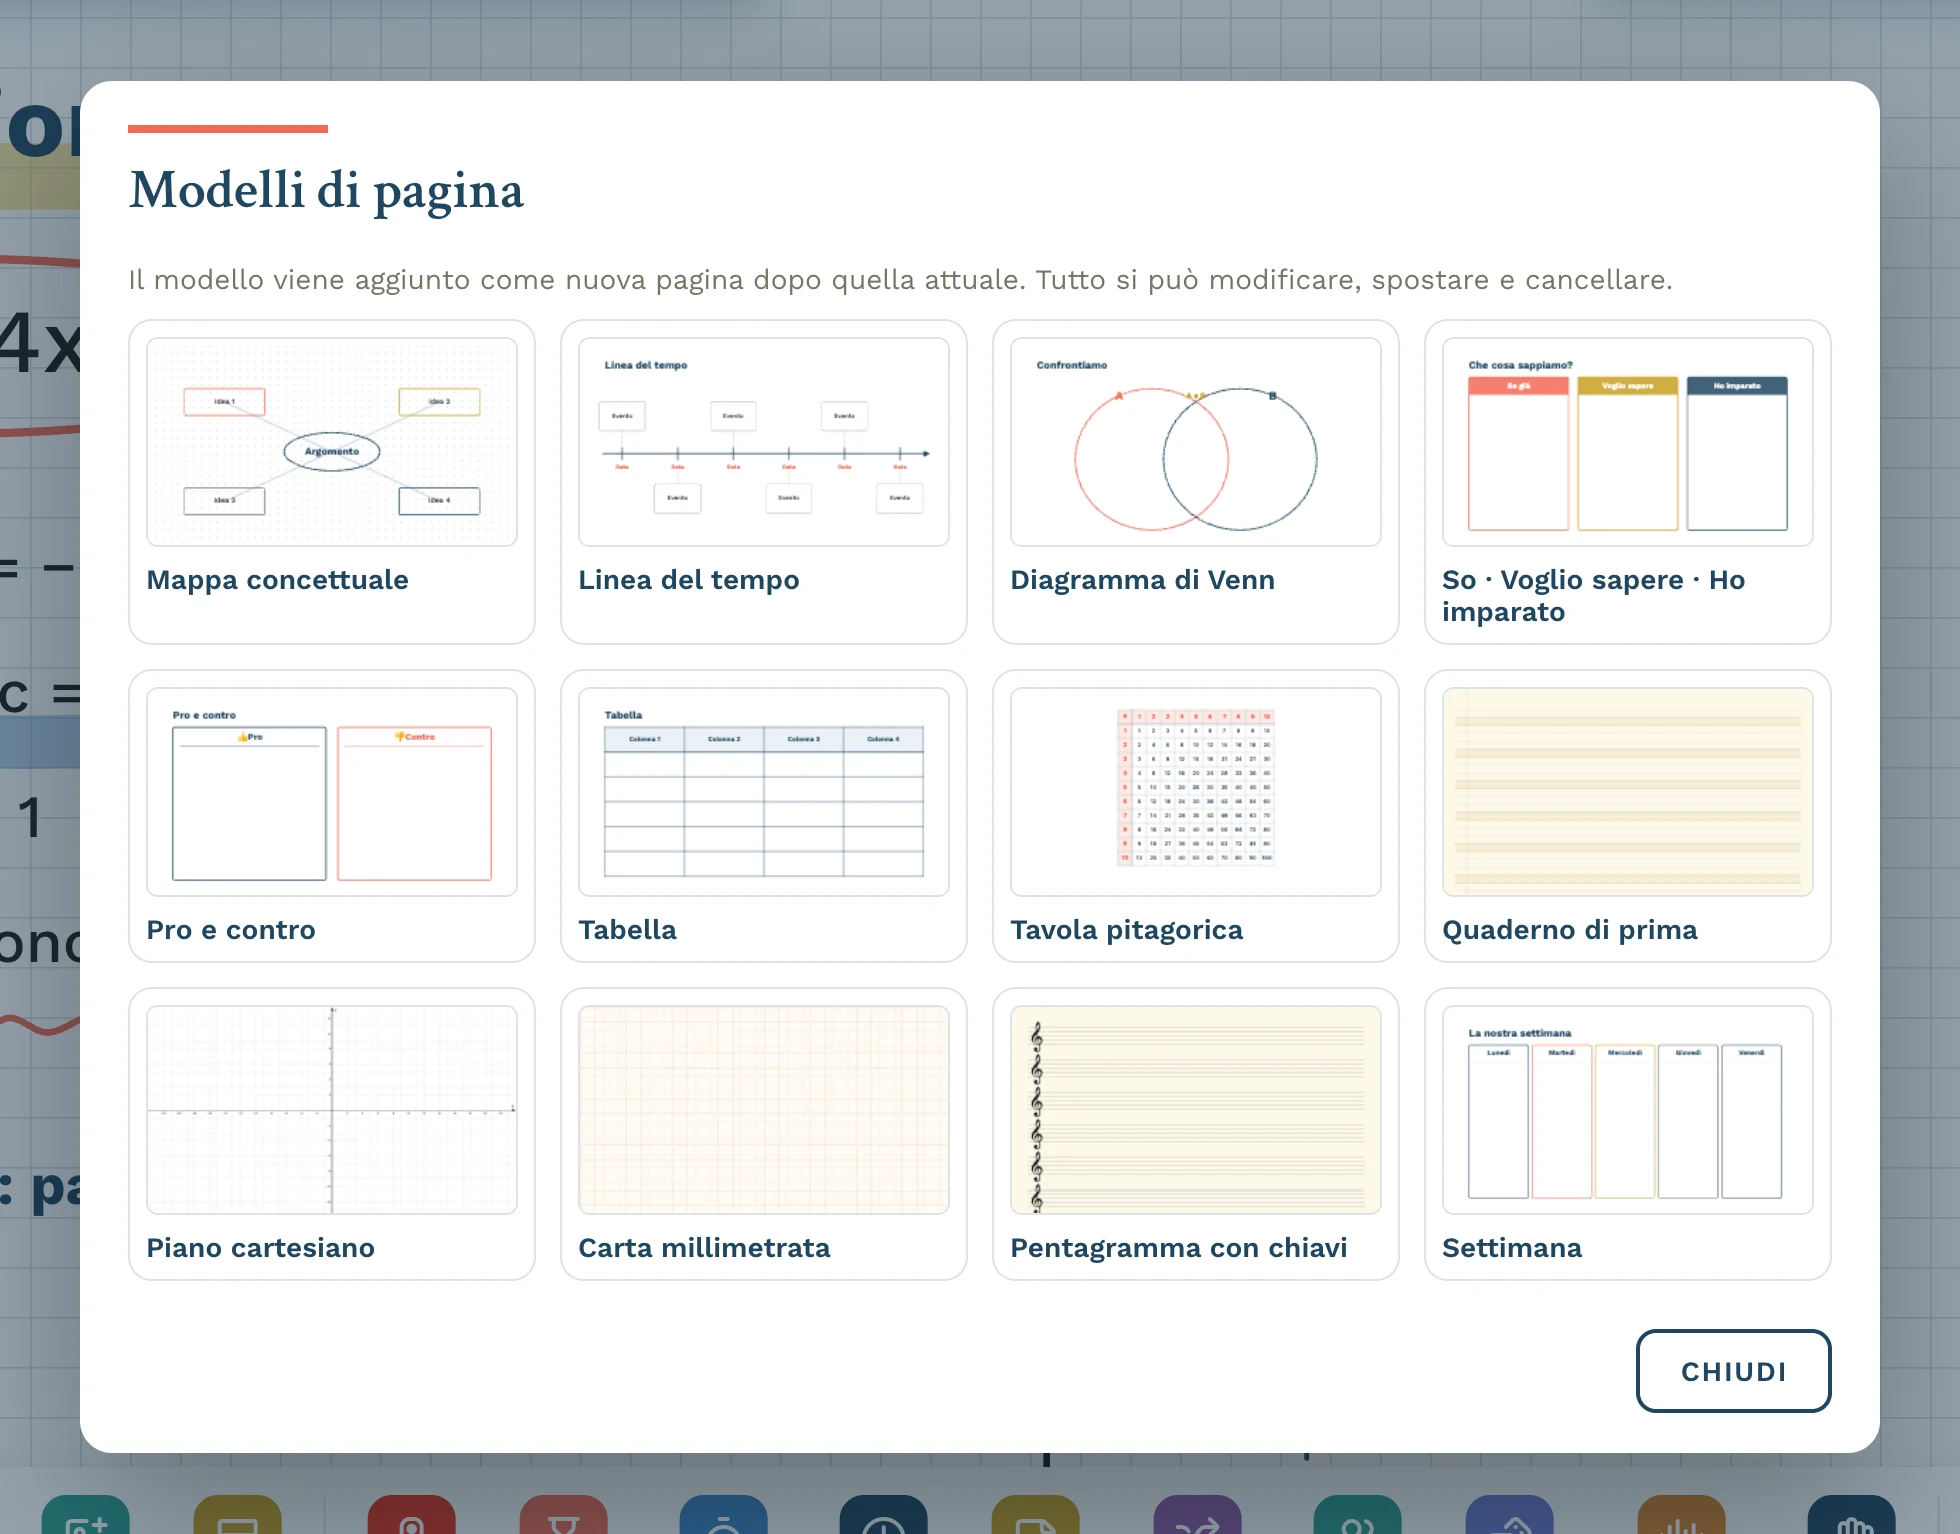
Task: Click the dark blue clock icon in bottom toolbar
Action: coord(884,1515)
